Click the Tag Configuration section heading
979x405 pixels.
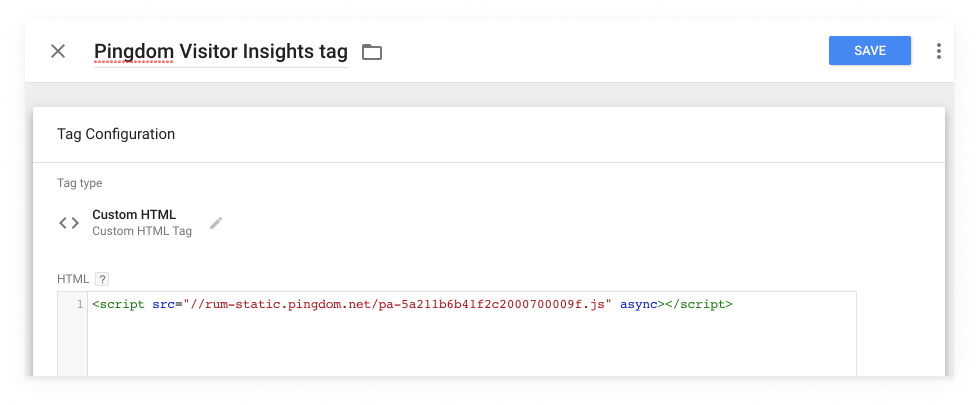point(116,134)
